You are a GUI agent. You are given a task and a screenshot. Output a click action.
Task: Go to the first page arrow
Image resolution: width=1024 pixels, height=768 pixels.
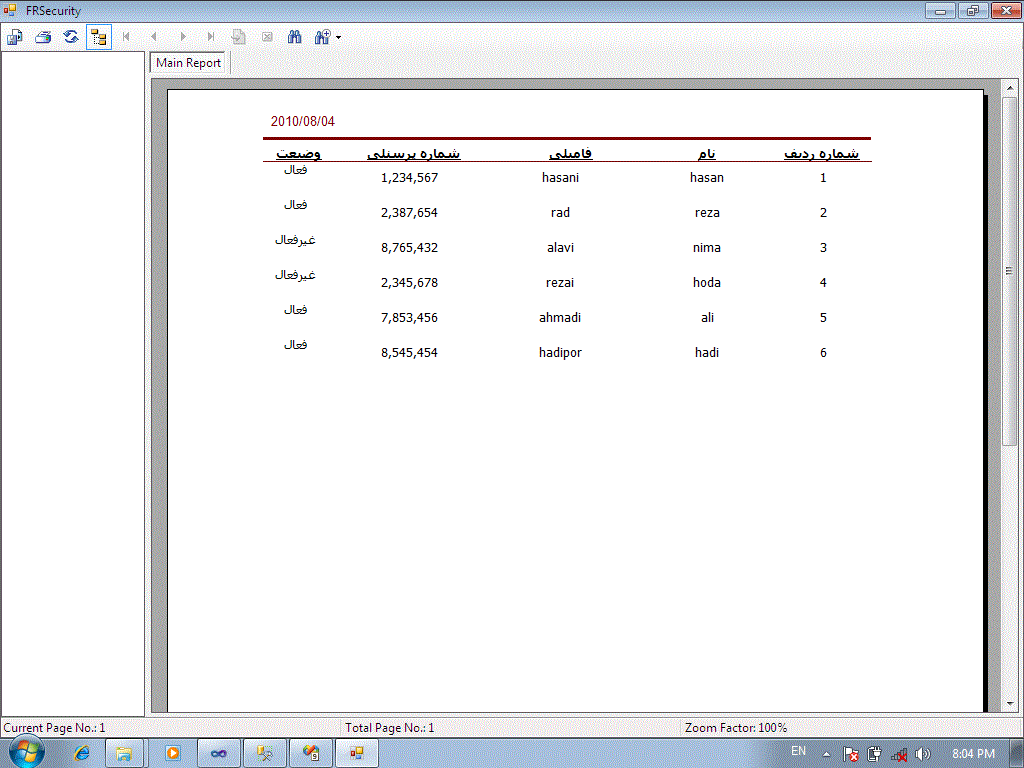(x=126, y=37)
